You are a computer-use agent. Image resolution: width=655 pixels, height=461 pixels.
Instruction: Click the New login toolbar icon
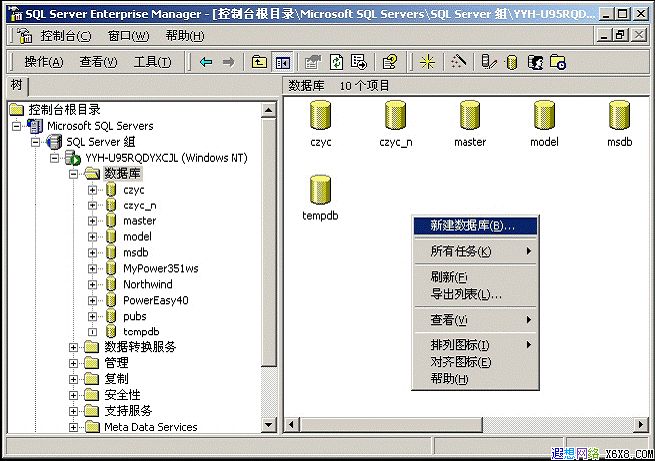(x=535, y=62)
